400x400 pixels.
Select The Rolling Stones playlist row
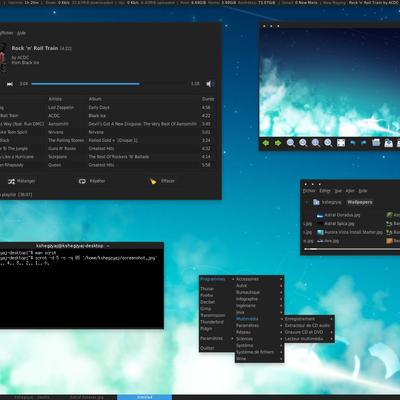coord(107,140)
